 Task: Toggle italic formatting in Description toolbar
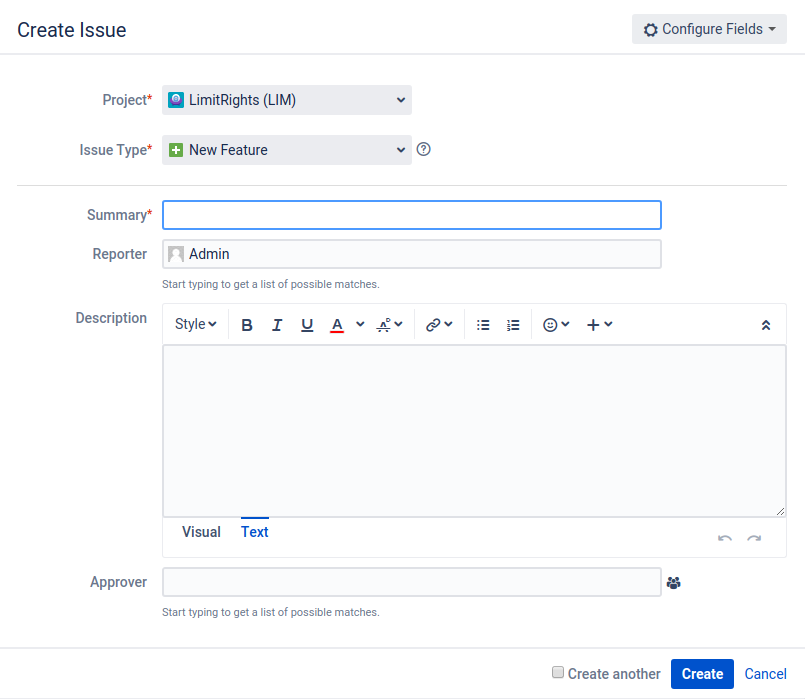click(x=277, y=325)
